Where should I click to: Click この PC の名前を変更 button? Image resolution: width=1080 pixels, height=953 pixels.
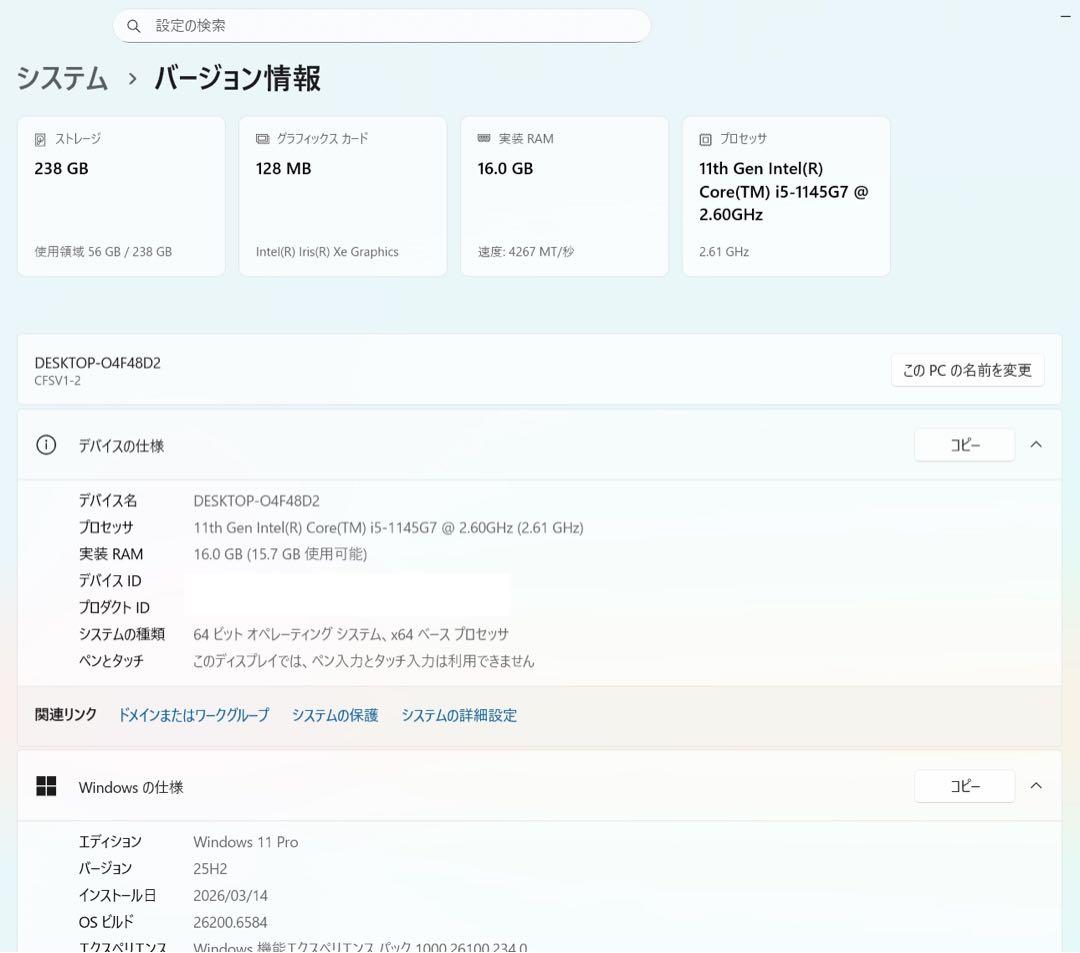point(967,370)
